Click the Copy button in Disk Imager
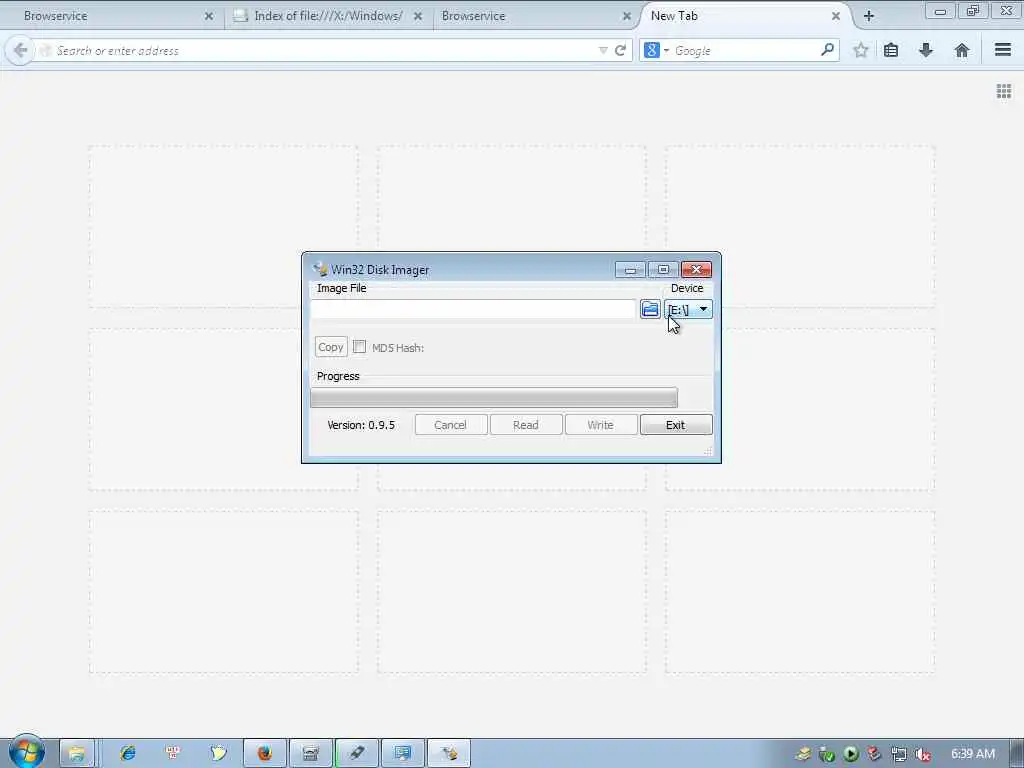This screenshot has height=768, width=1024. pos(331,347)
